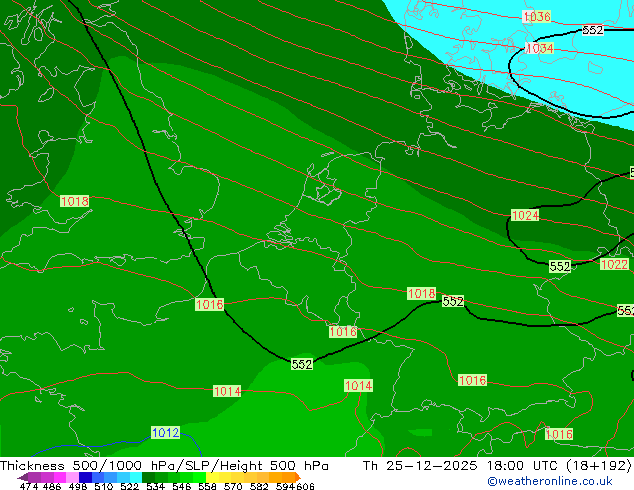Click the '606' legend value
Image resolution: width=634 pixels, height=490 pixels.
coord(305,486)
